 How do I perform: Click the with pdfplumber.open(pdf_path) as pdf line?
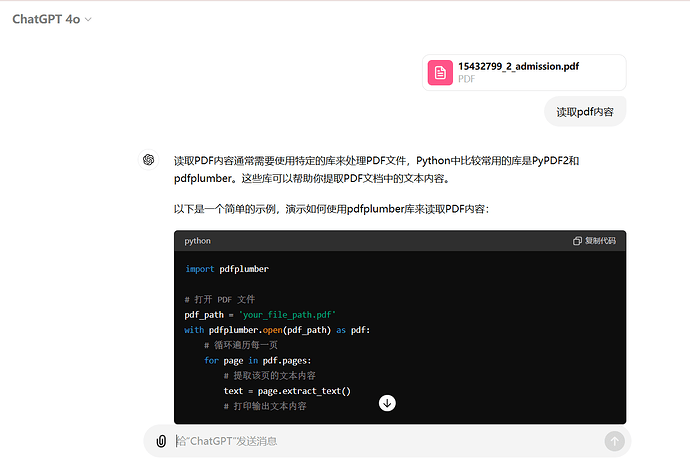(277, 330)
